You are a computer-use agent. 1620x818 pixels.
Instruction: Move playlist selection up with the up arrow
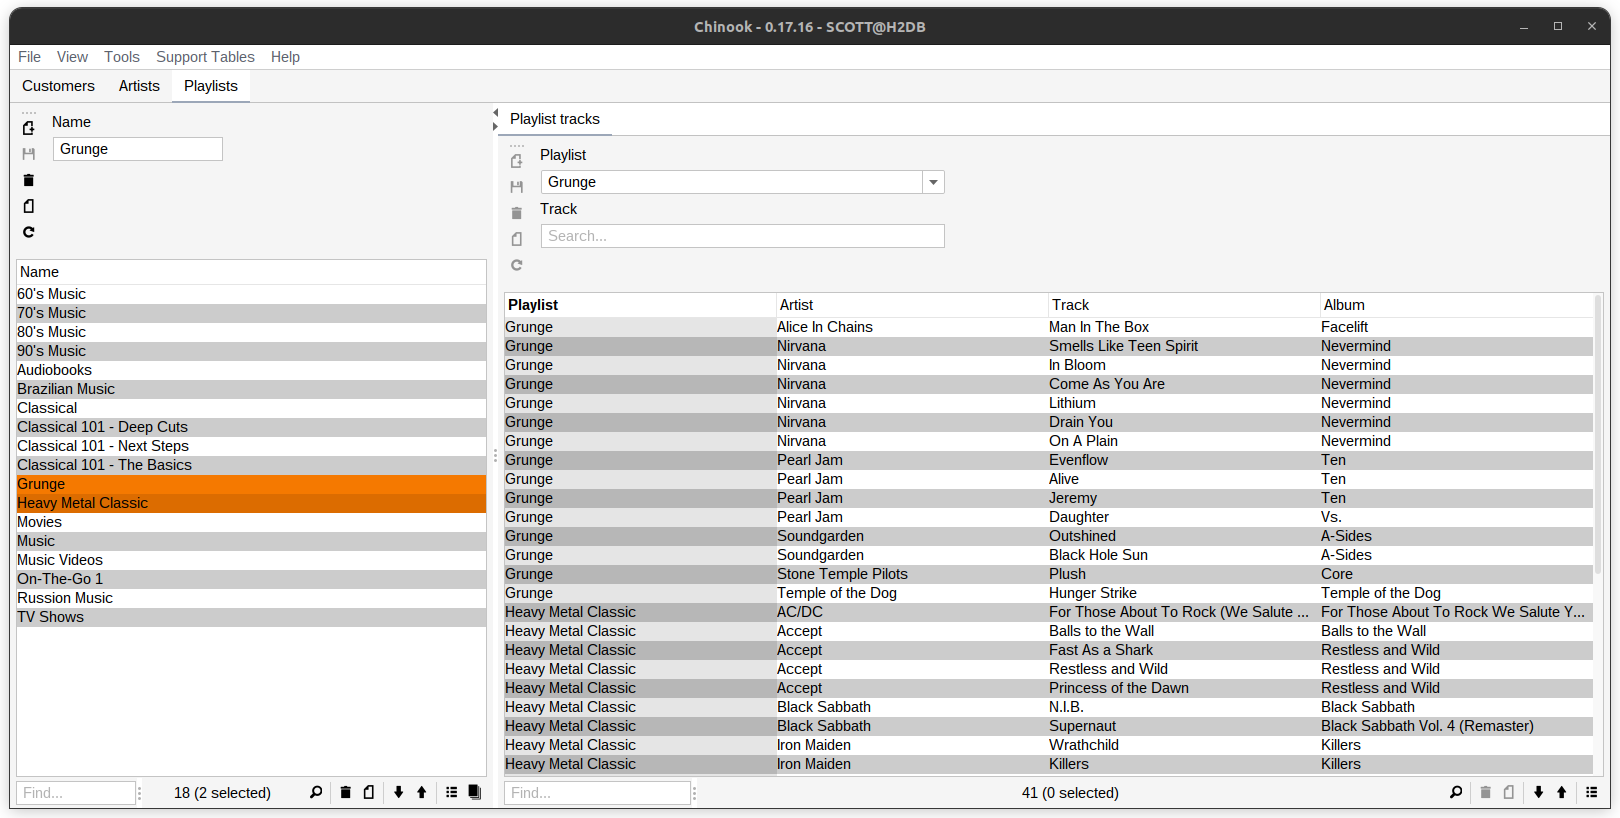point(422,792)
